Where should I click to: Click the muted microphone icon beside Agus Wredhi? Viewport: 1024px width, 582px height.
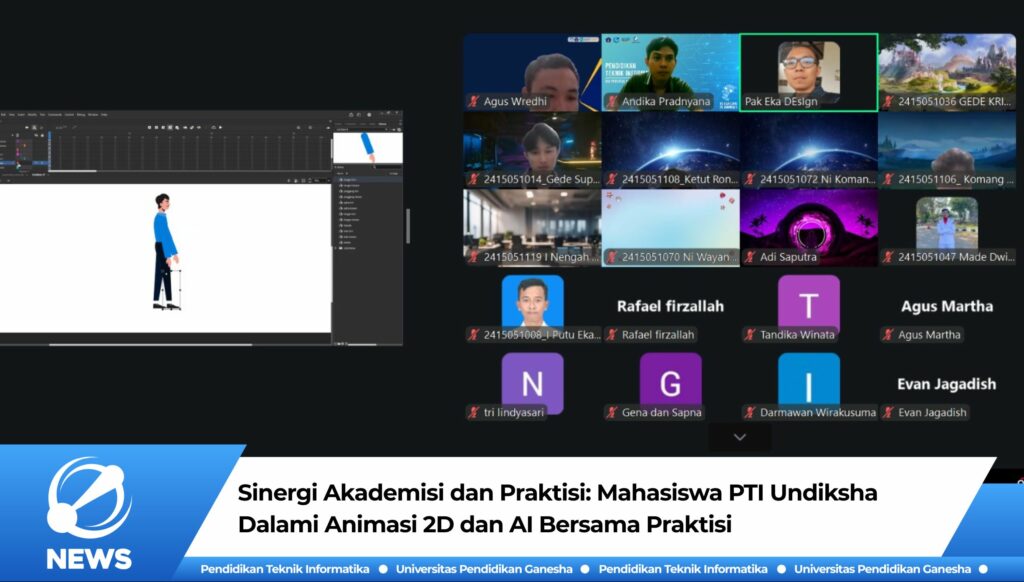[x=474, y=102]
